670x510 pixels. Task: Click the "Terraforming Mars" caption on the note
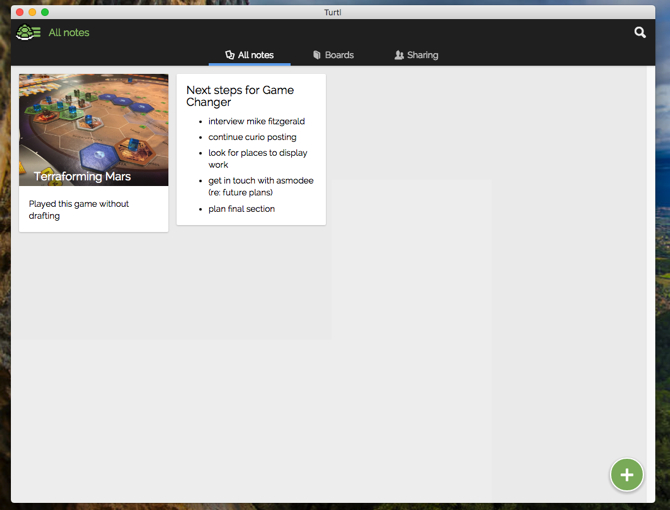pos(82,177)
